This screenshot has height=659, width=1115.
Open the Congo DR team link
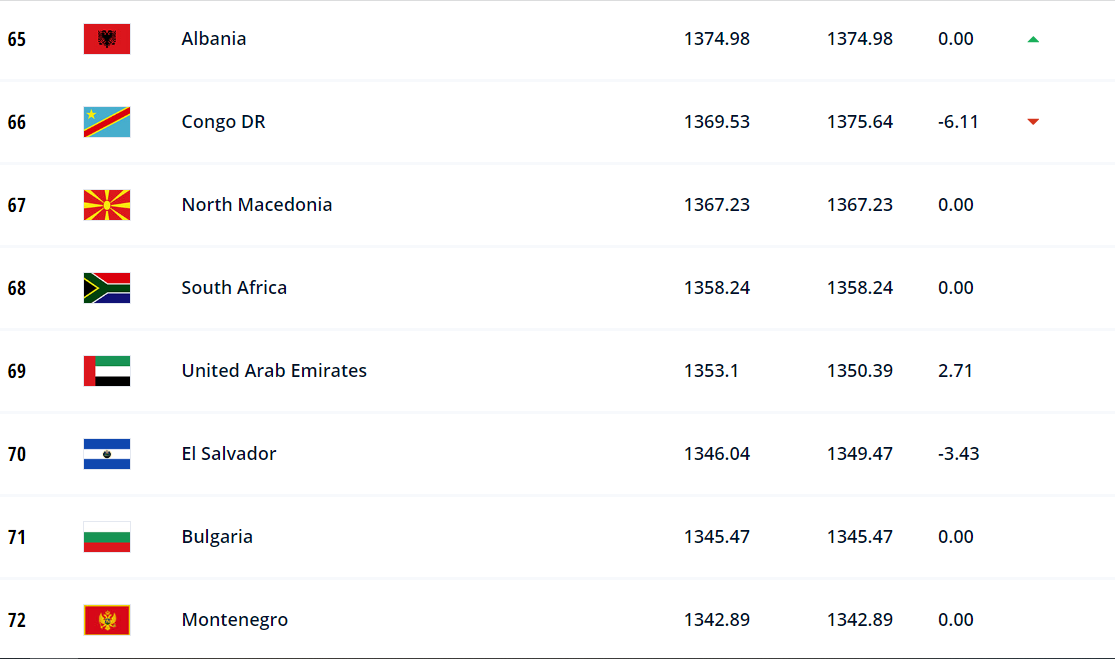(x=223, y=122)
